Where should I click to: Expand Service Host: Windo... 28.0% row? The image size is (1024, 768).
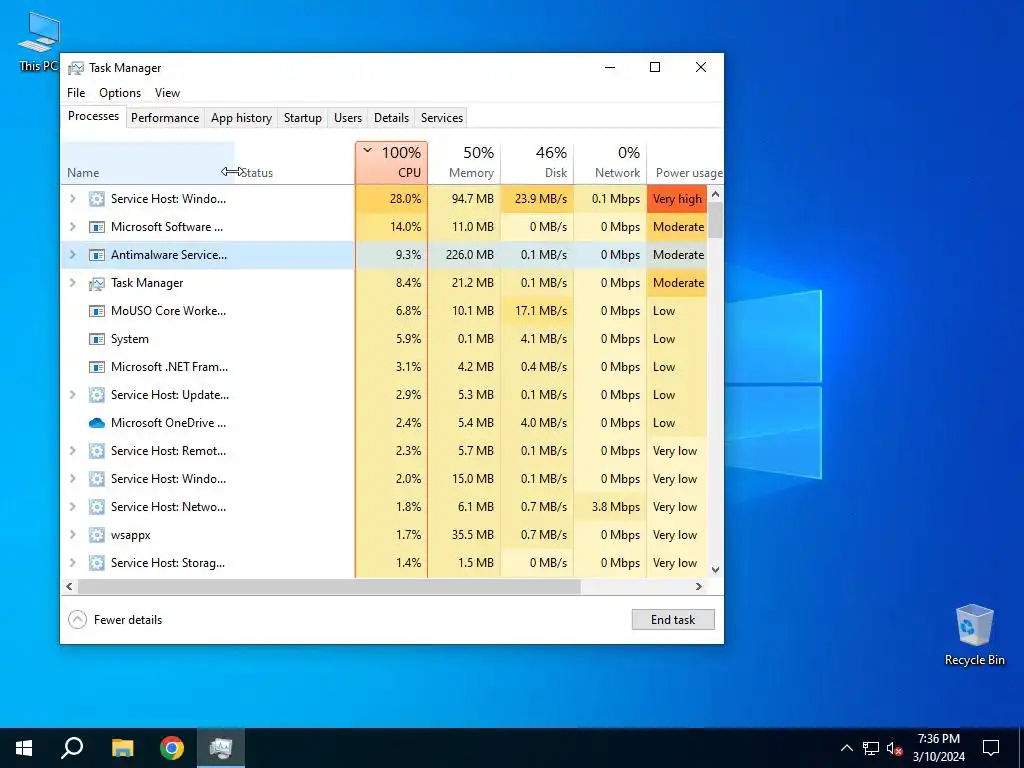coord(72,199)
